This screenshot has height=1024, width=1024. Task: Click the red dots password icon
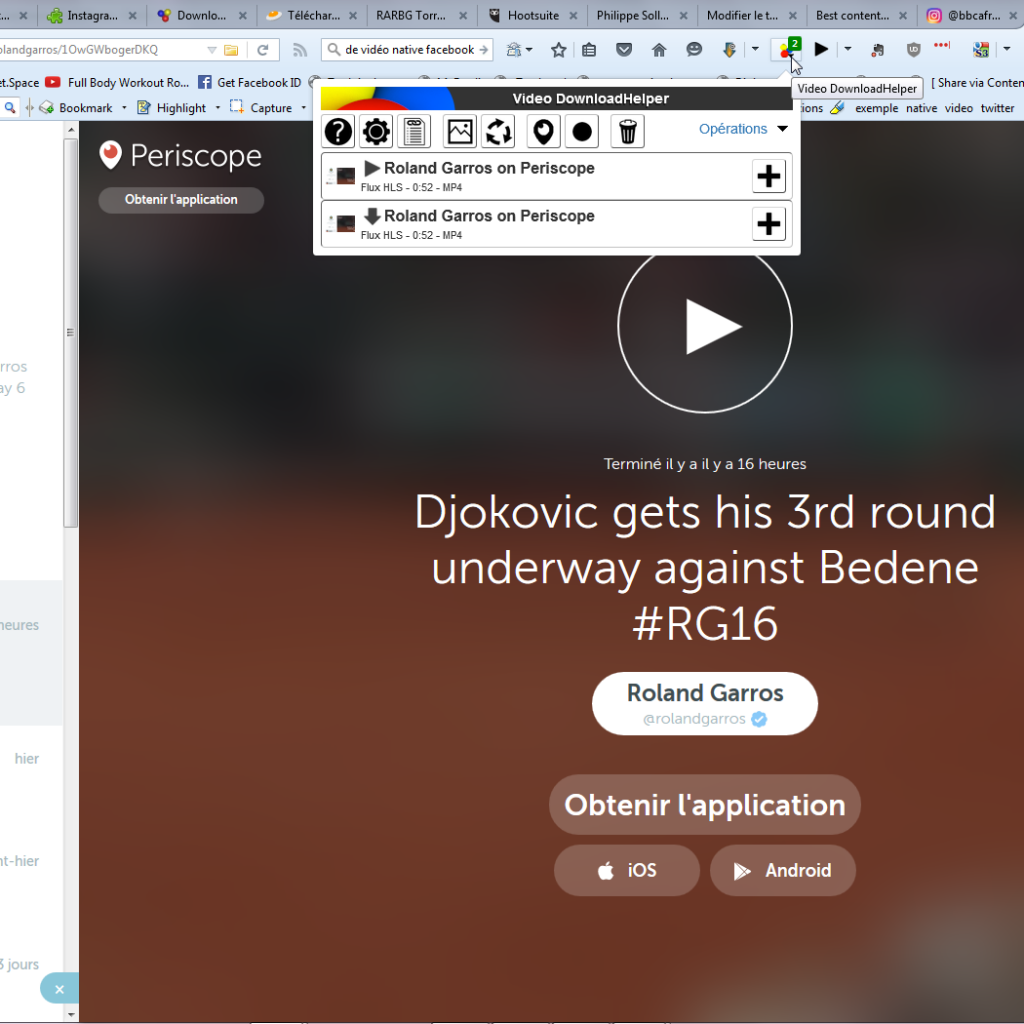point(942,45)
